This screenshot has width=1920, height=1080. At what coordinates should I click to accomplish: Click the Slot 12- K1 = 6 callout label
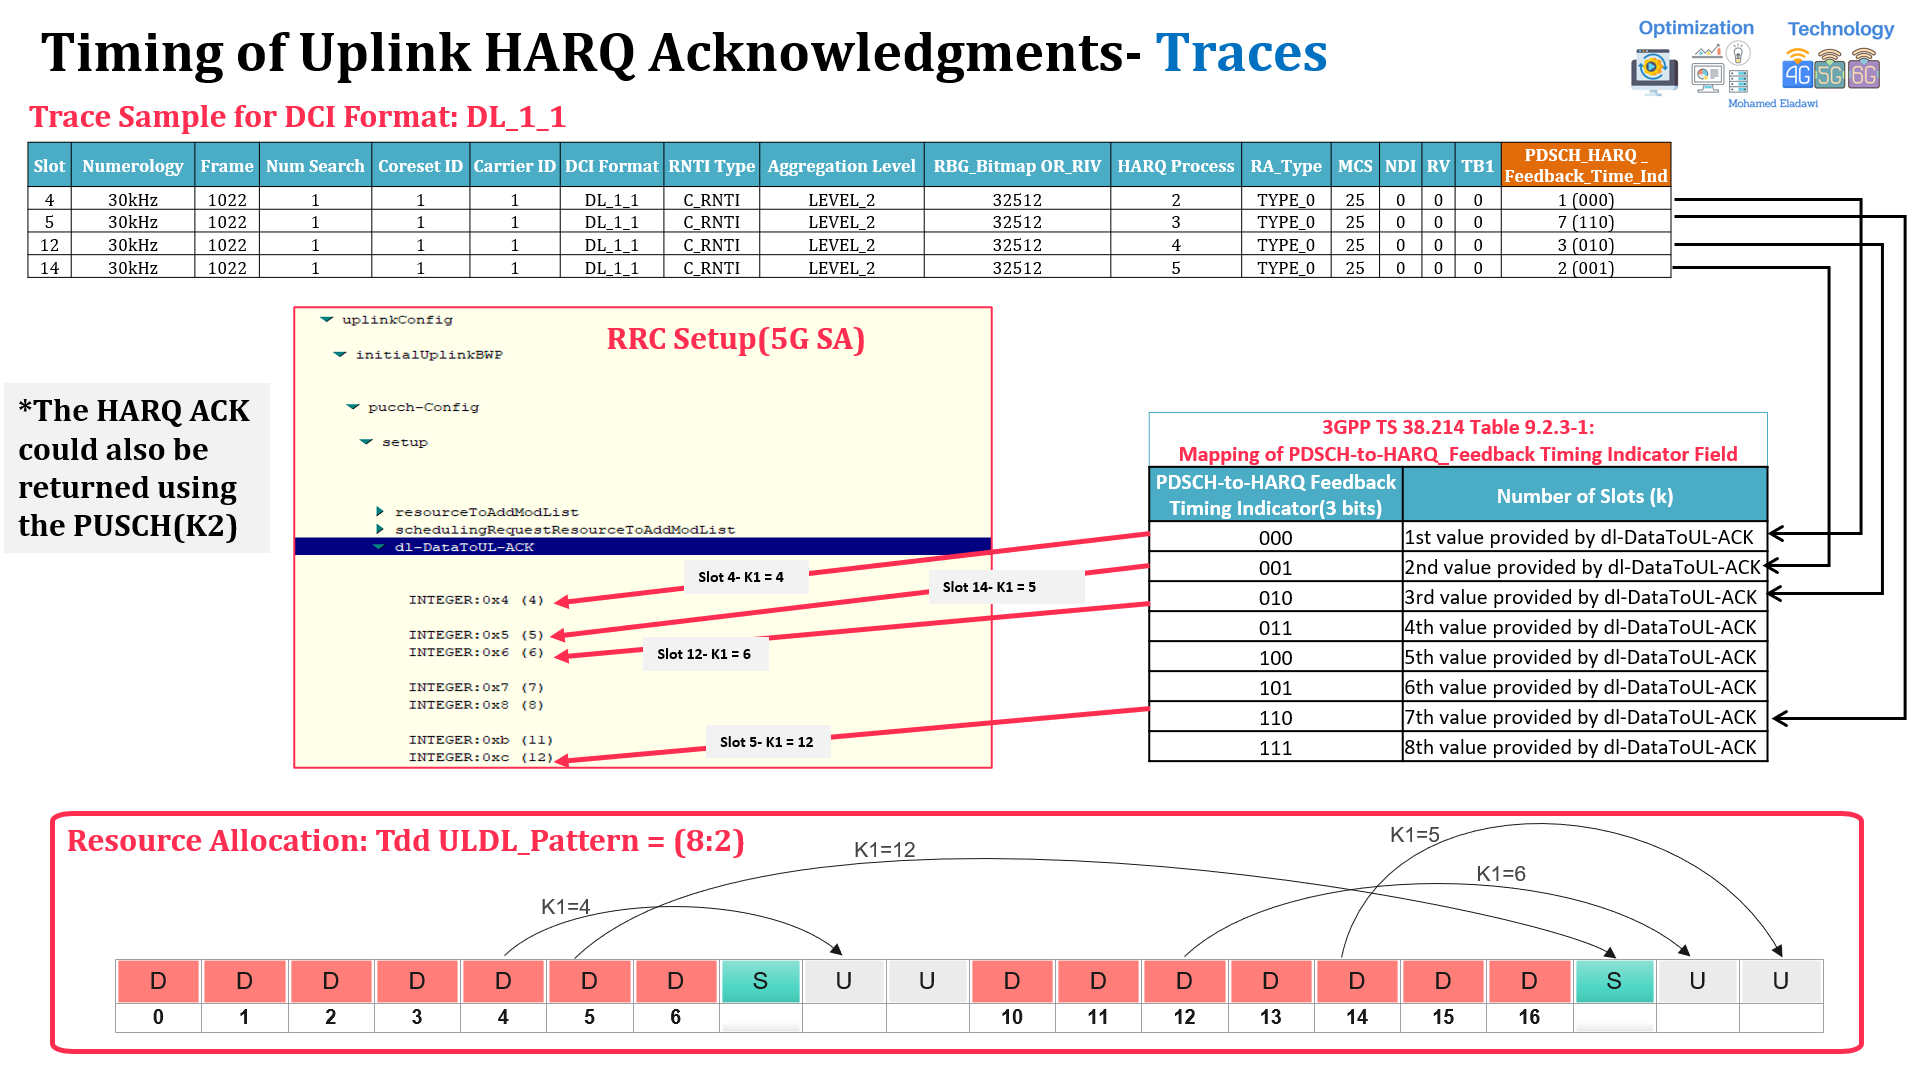click(x=706, y=653)
